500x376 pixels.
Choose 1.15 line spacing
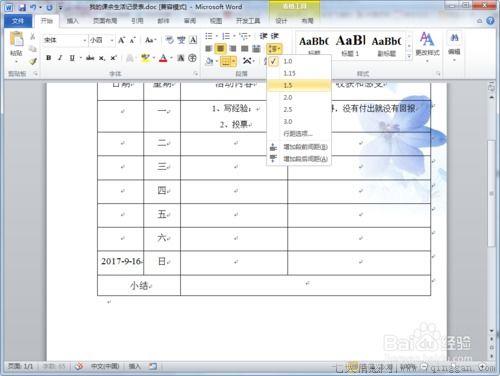[x=299, y=73]
